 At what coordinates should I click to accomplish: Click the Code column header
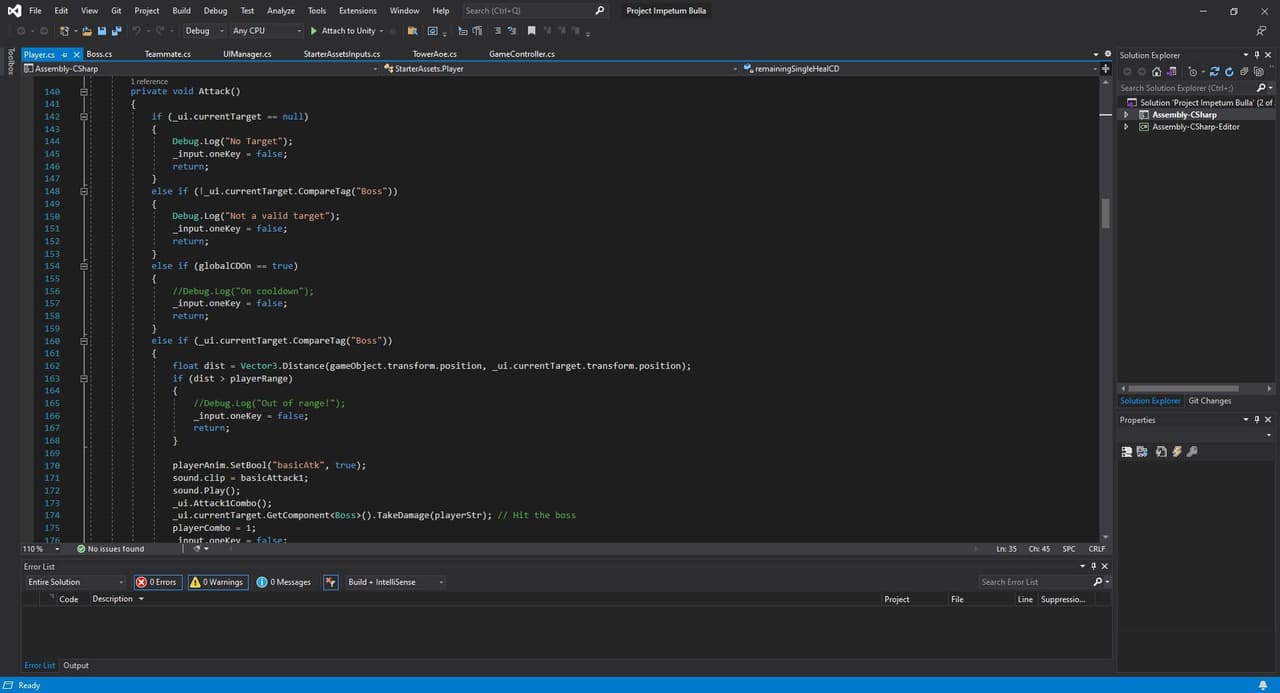(x=69, y=599)
